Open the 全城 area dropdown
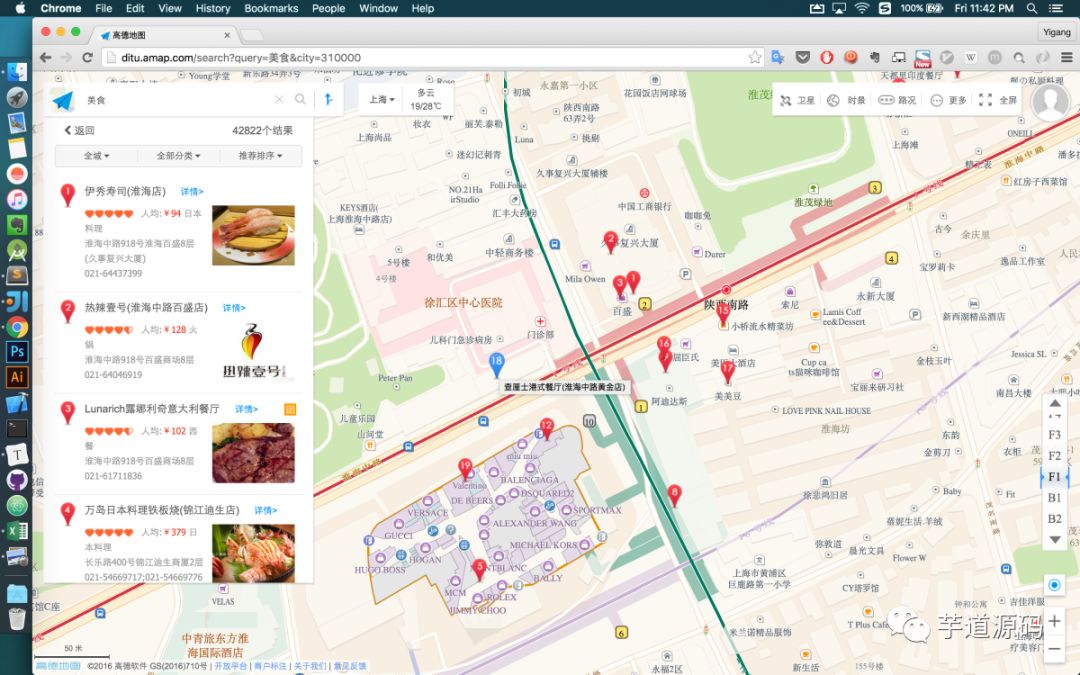The width and height of the screenshot is (1080, 675). click(x=96, y=156)
